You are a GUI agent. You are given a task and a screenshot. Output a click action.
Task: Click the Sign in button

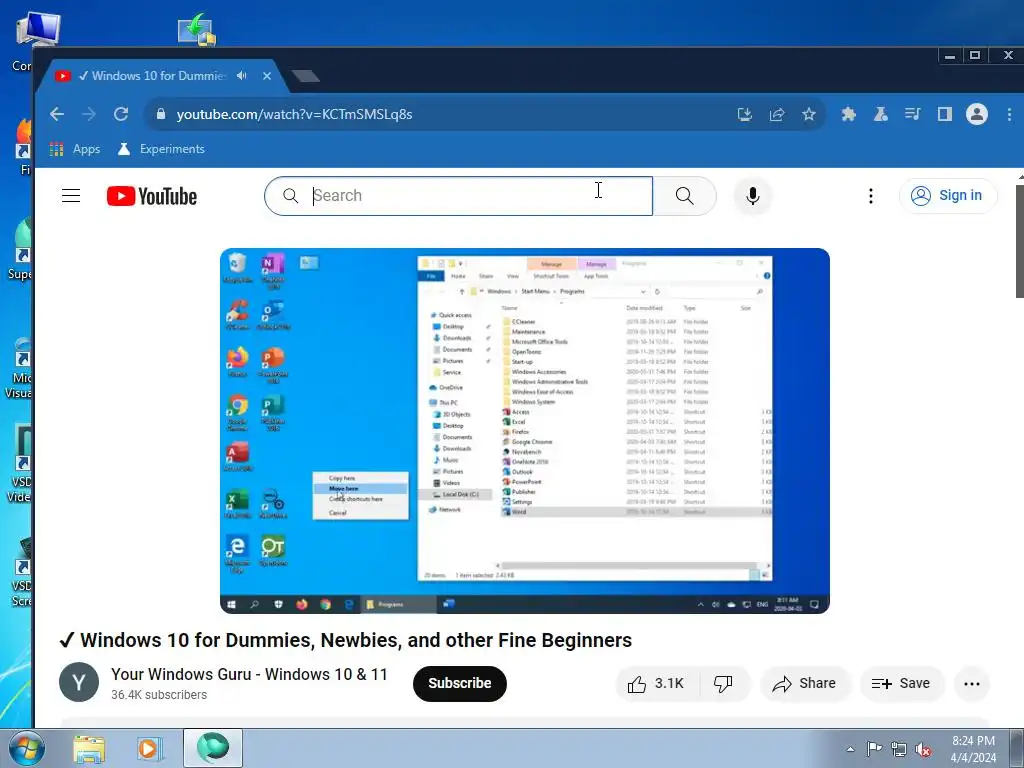pyautogui.click(x=948, y=196)
